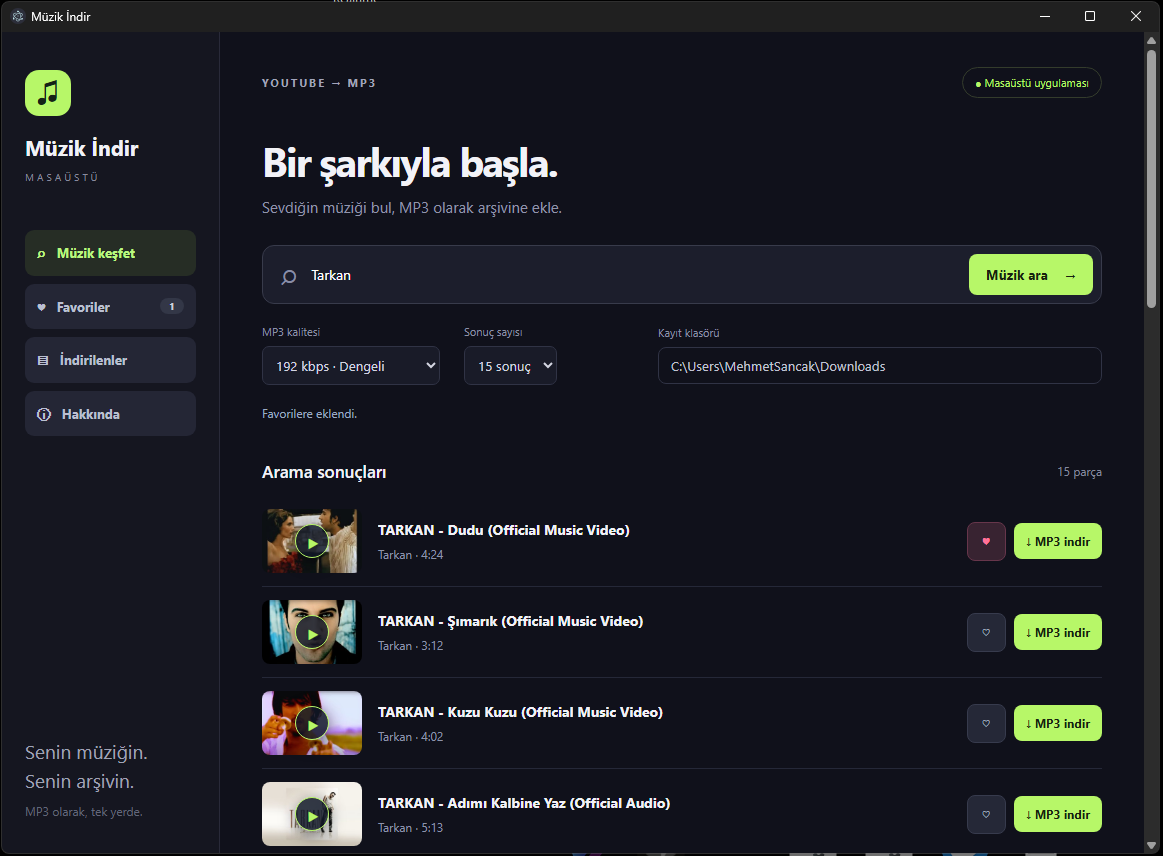Click the scrollbar up arrow
This screenshot has height=856, width=1163.
(x=1151, y=40)
